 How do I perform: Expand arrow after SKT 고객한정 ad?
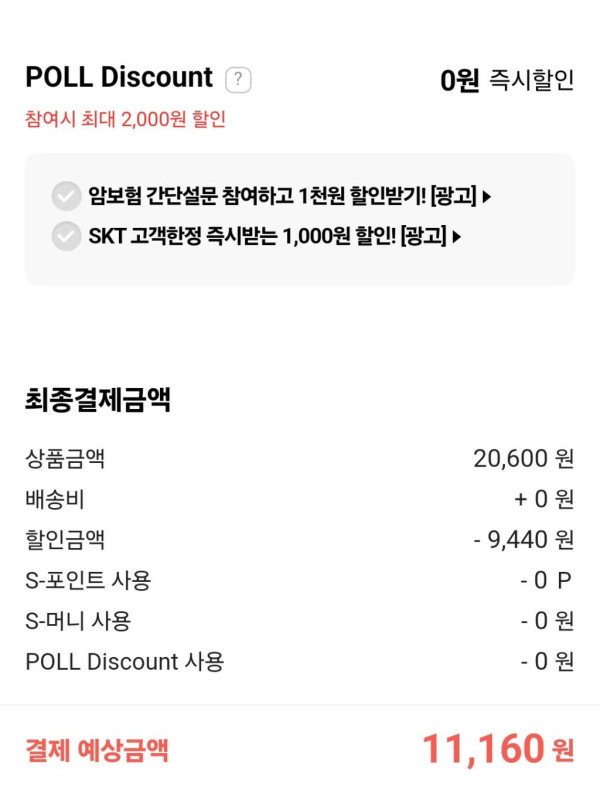coord(457,237)
